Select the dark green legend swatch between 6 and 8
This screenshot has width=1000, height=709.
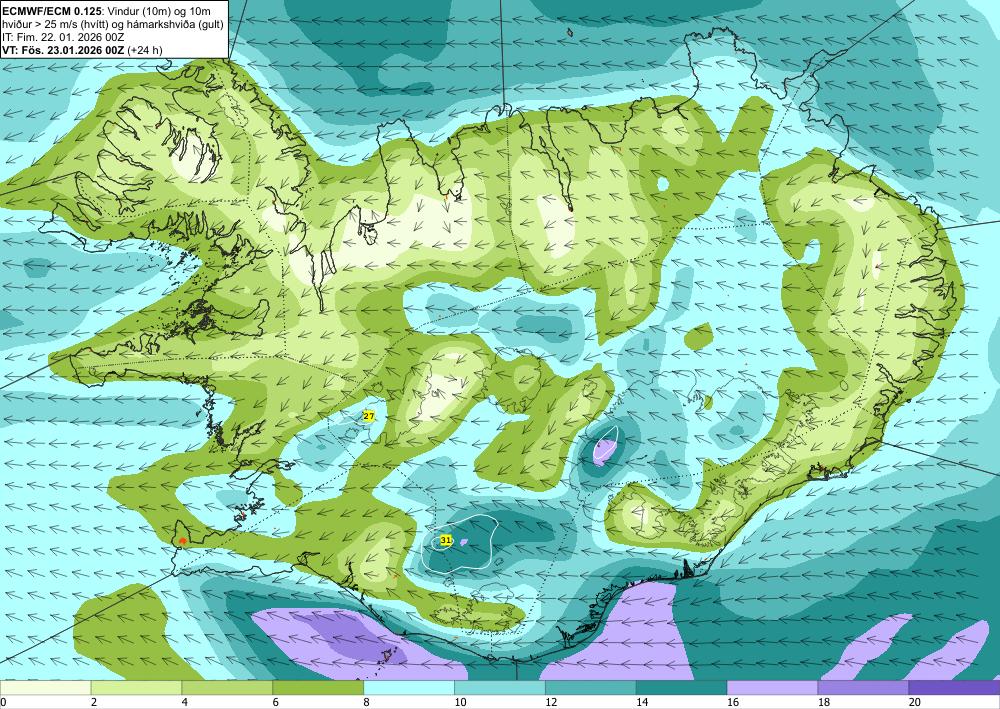(318, 687)
